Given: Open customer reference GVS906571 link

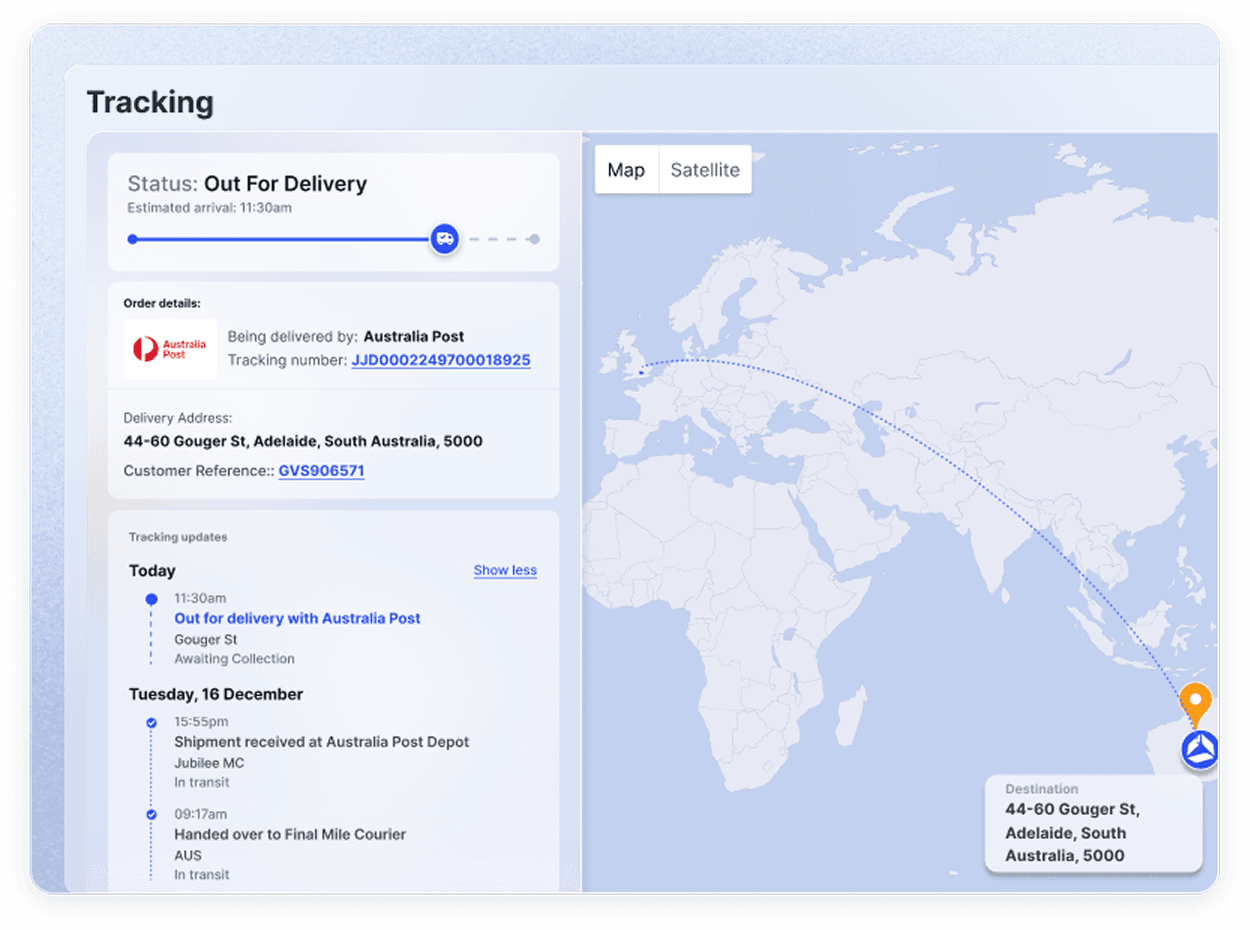Looking at the screenshot, I should point(321,470).
